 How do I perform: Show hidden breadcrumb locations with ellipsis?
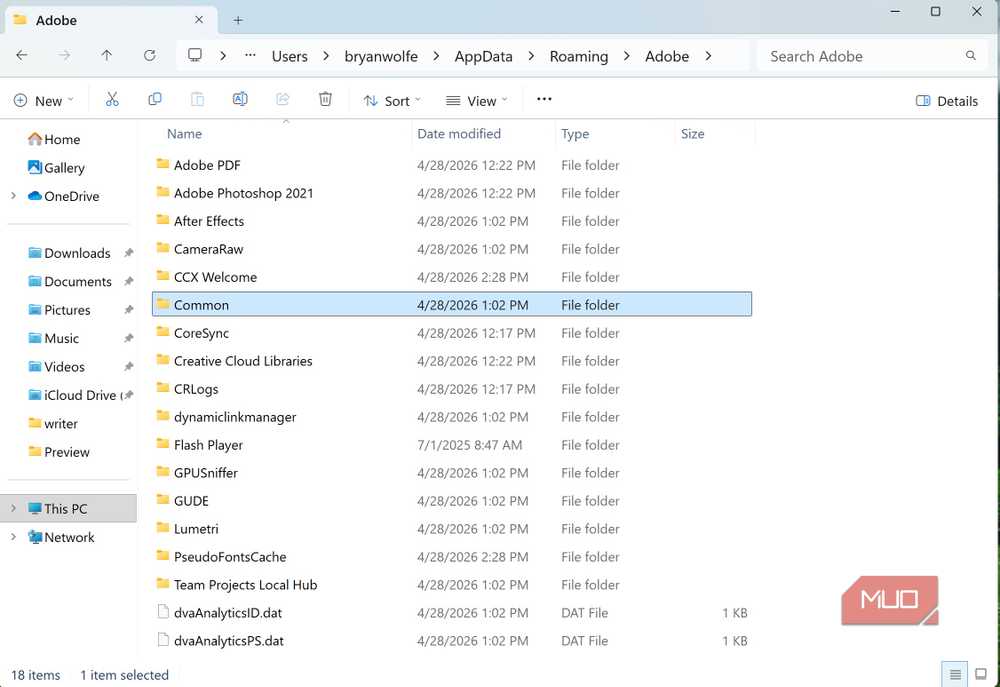click(250, 55)
